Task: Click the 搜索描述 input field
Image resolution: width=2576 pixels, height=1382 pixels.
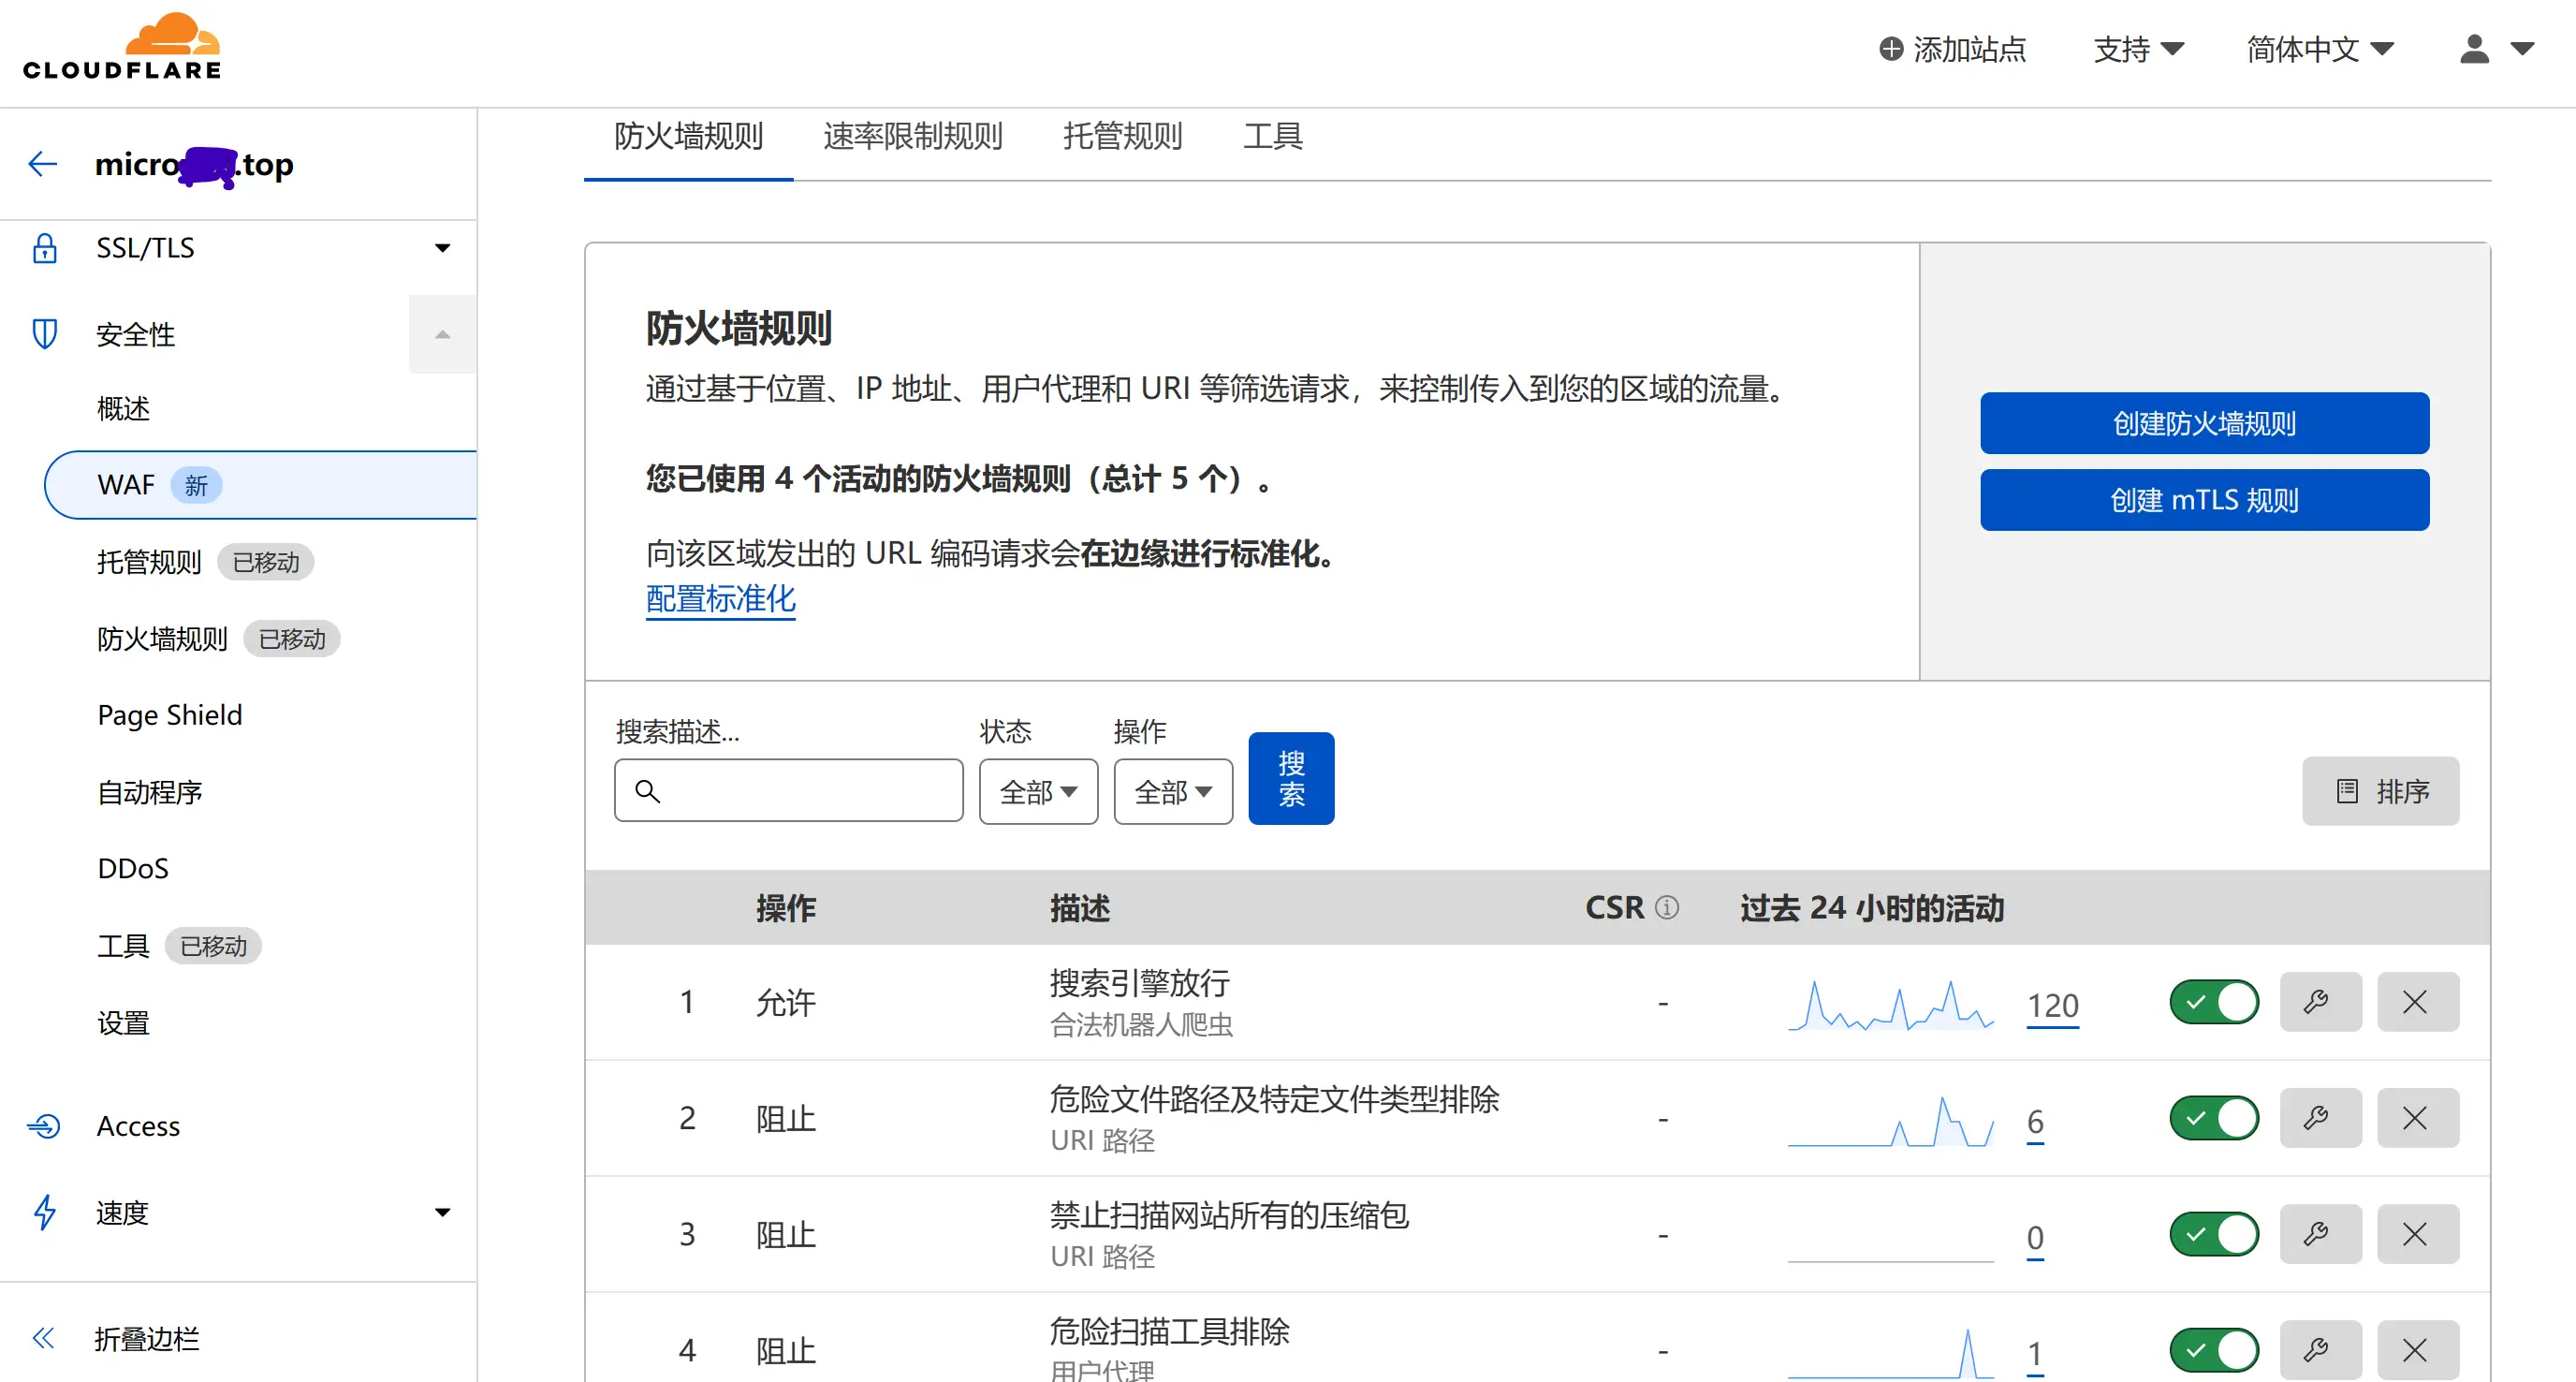Action: tap(788, 791)
